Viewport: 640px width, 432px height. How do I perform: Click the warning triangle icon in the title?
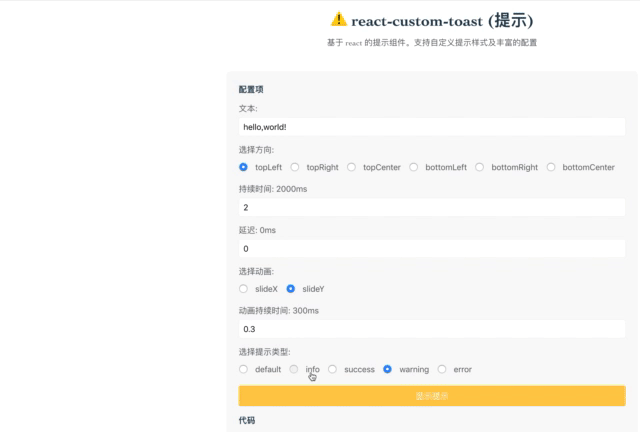338,19
